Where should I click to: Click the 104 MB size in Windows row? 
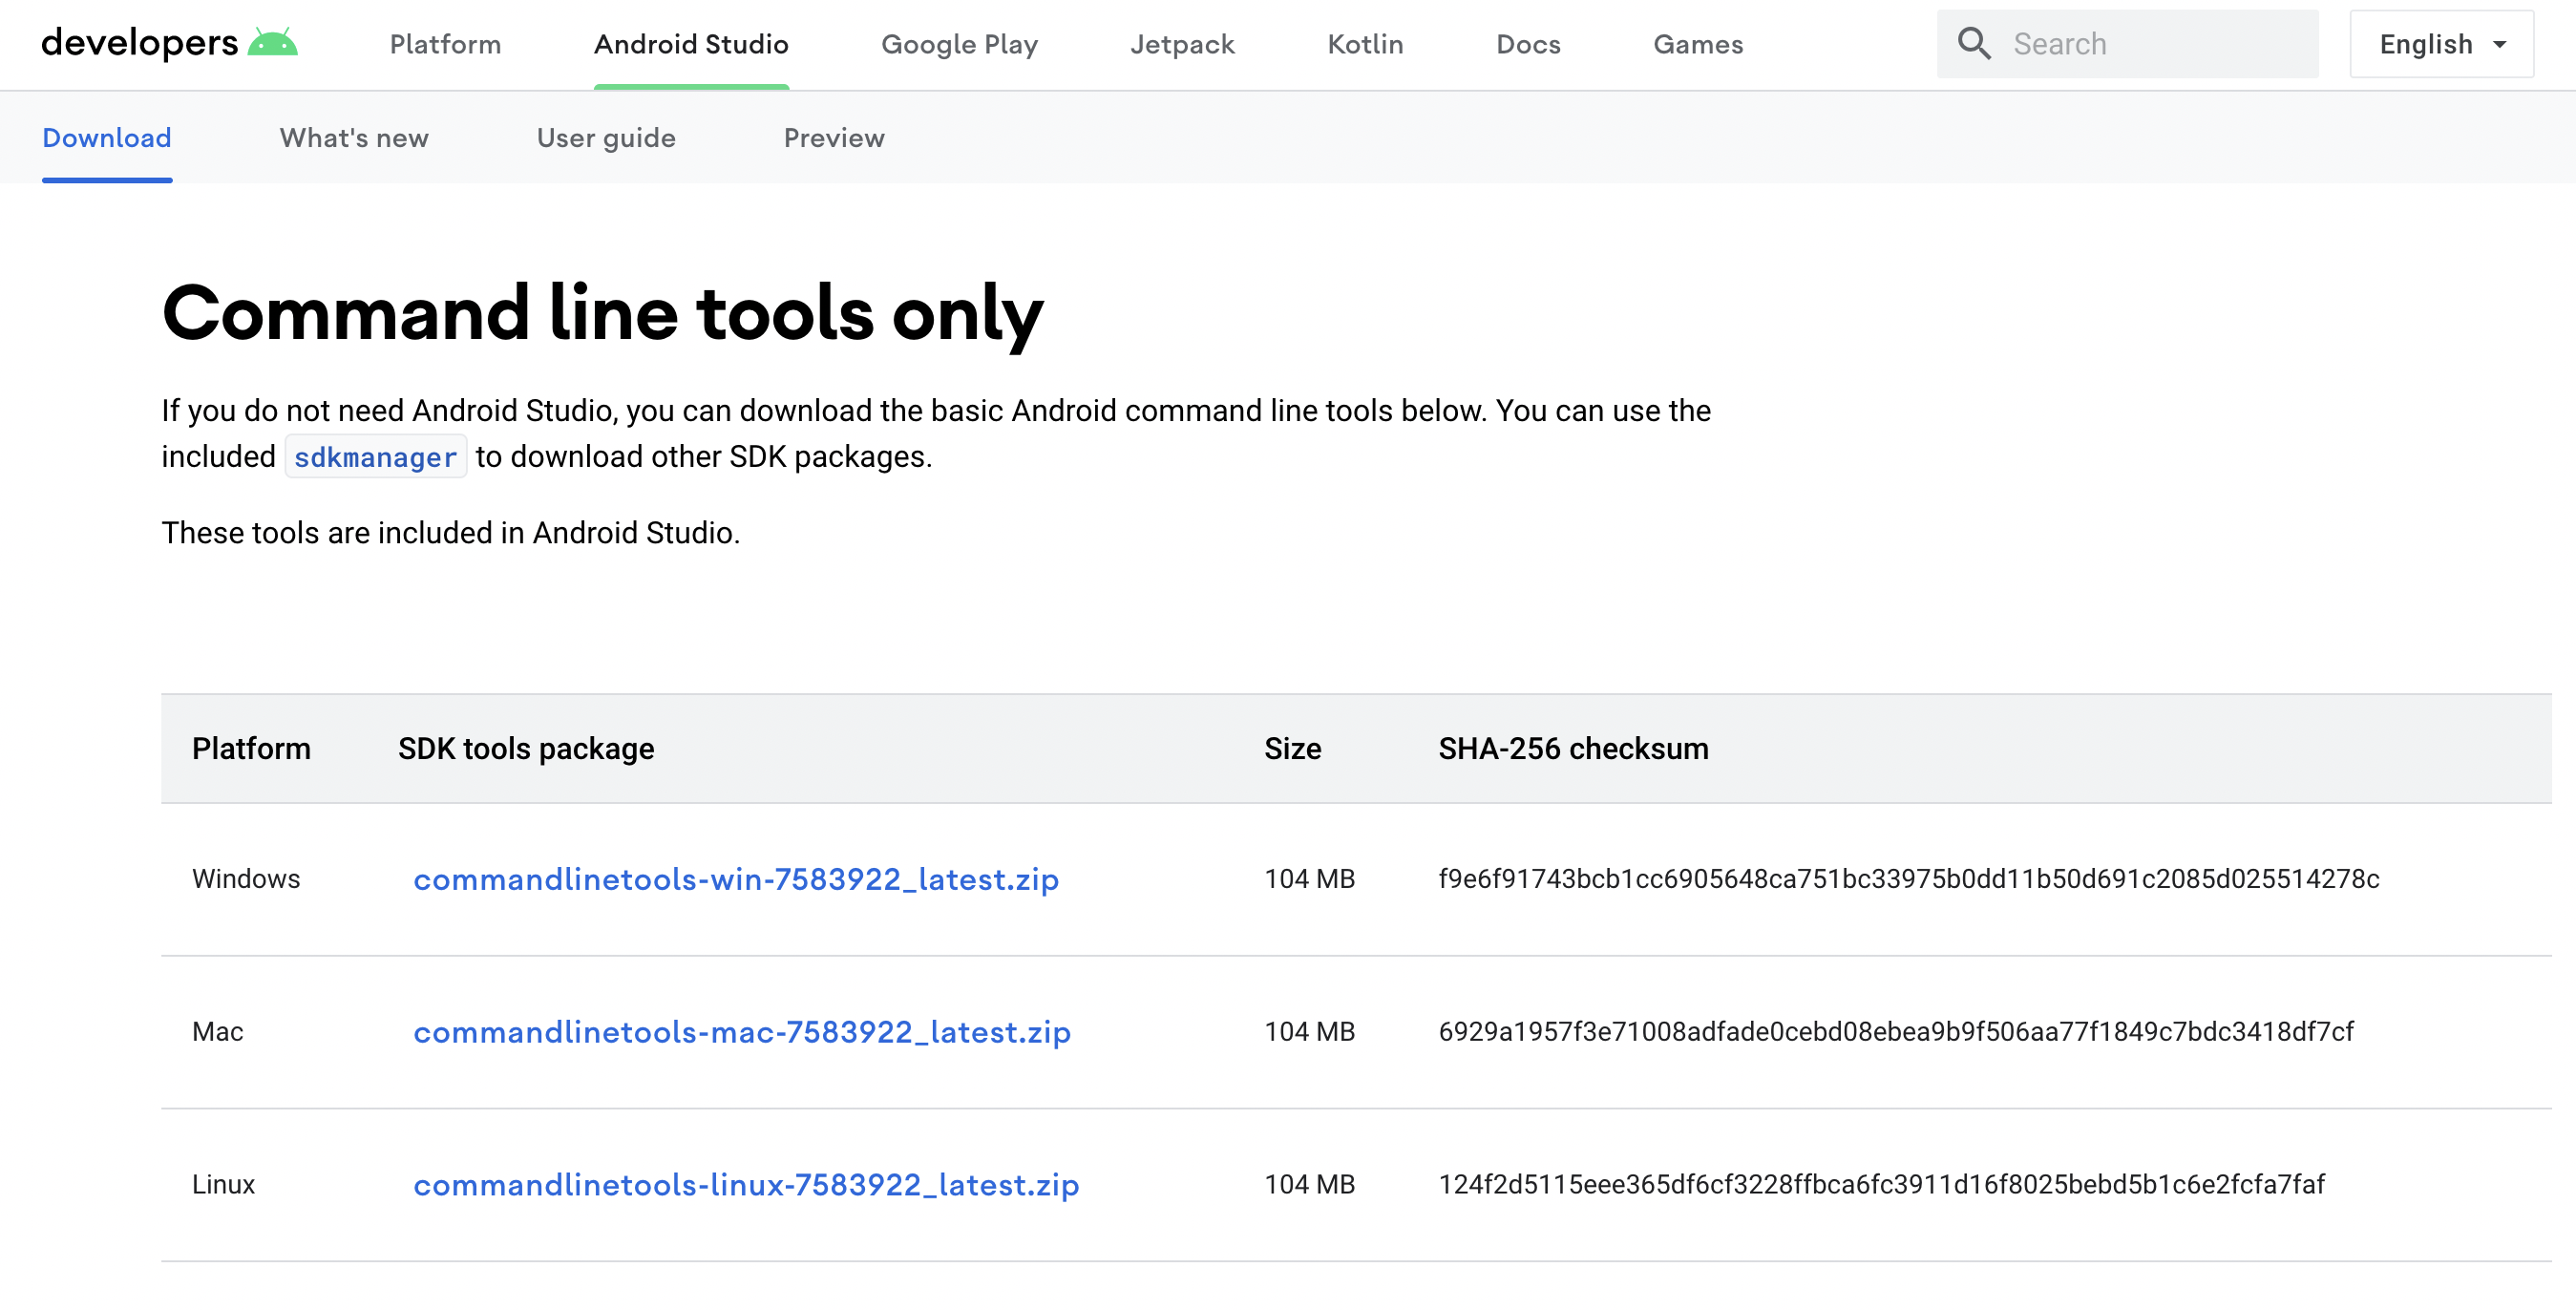click(x=1309, y=879)
